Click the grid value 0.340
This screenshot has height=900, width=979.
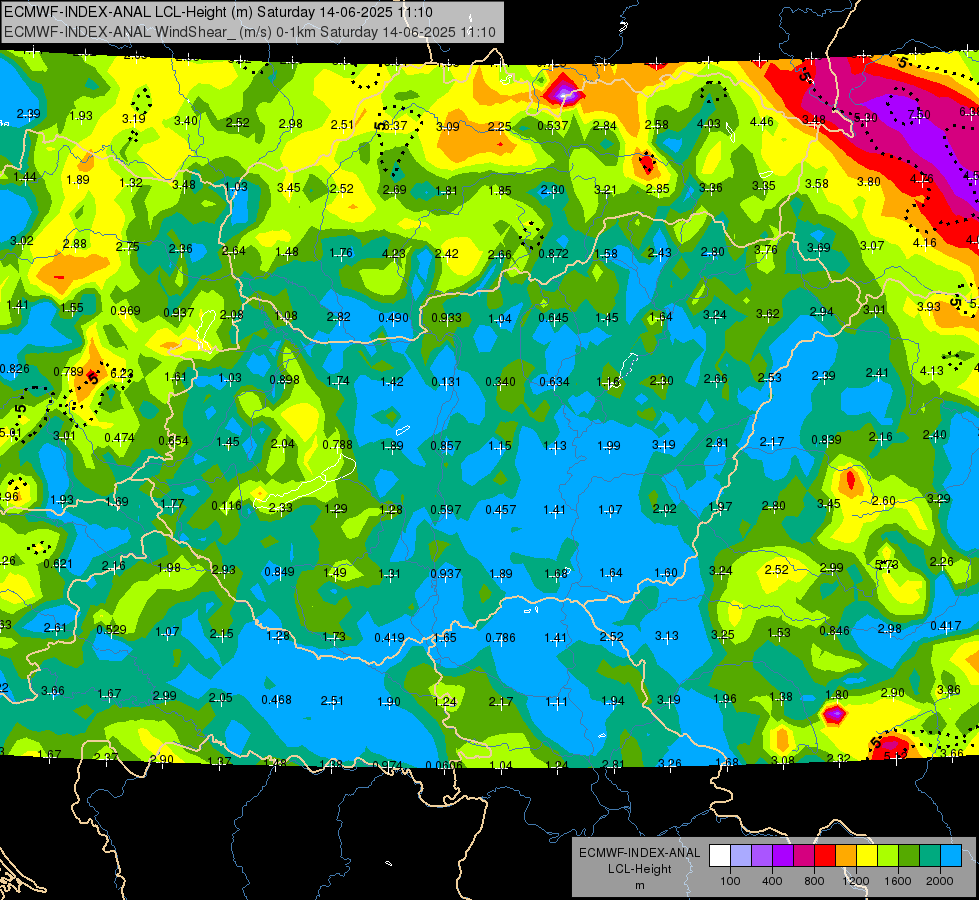click(501, 382)
